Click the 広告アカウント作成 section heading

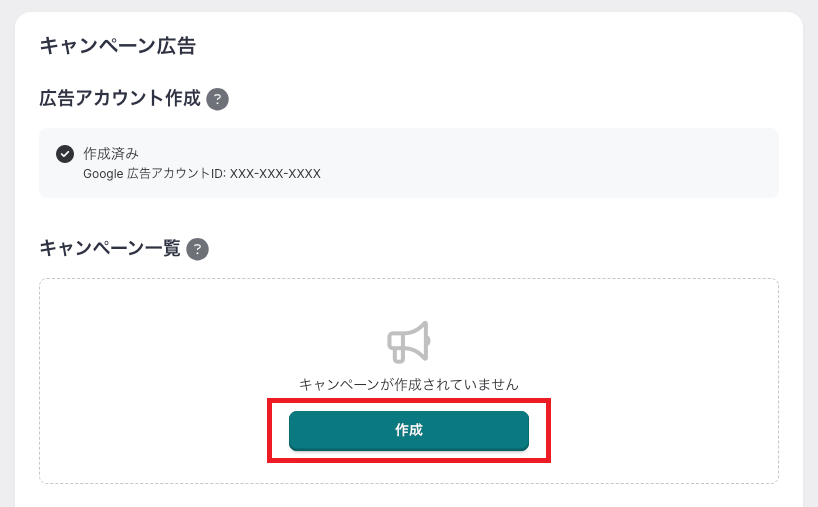tap(120, 99)
